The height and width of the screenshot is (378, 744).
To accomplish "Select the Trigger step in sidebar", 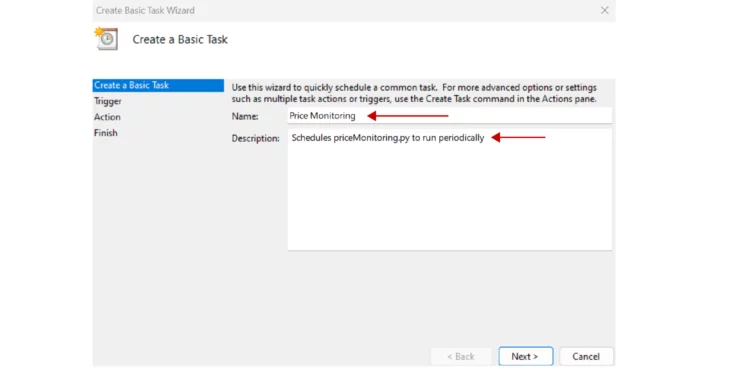I will [108, 101].
